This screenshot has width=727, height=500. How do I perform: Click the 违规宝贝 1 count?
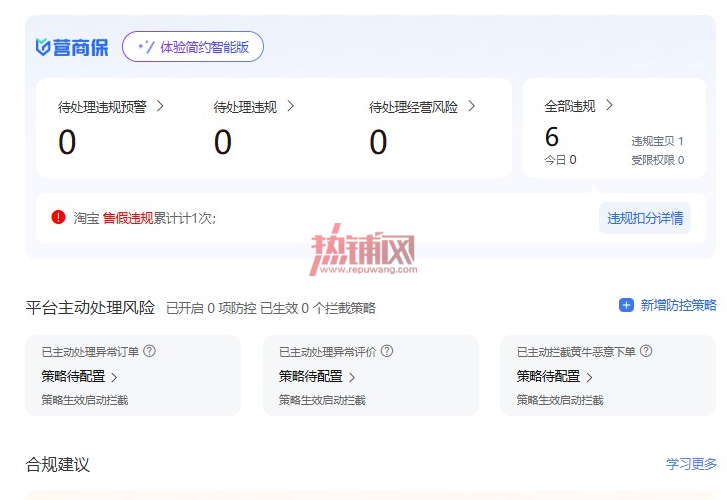coord(657,141)
